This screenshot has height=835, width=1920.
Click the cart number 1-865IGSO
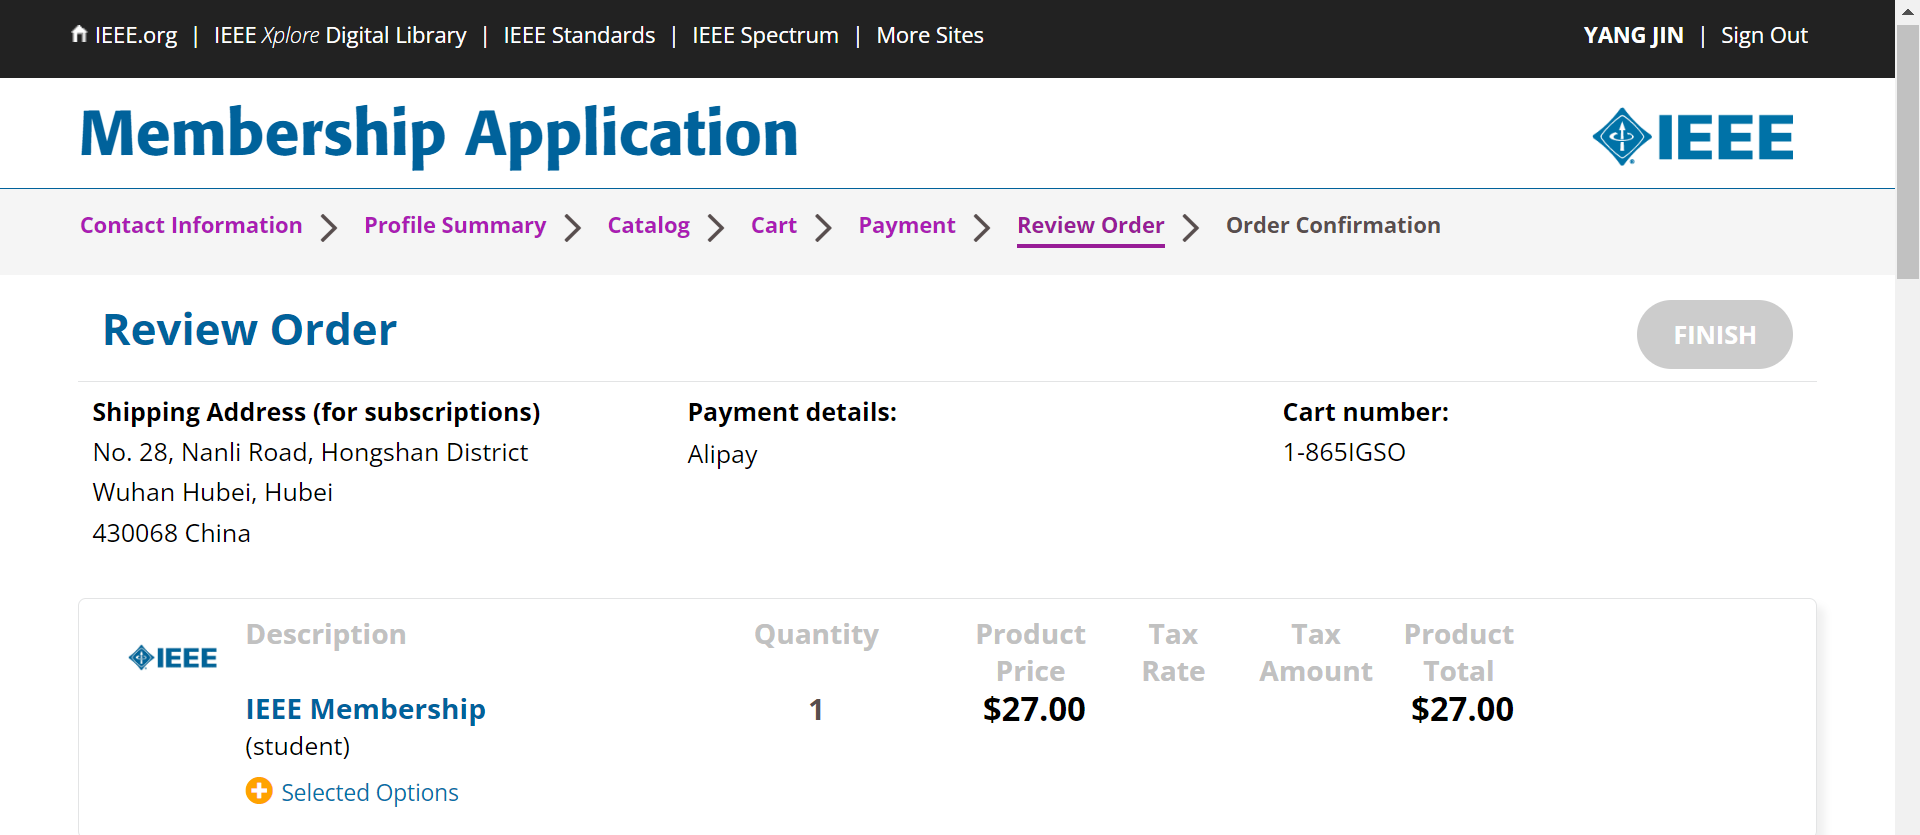[1344, 452]
